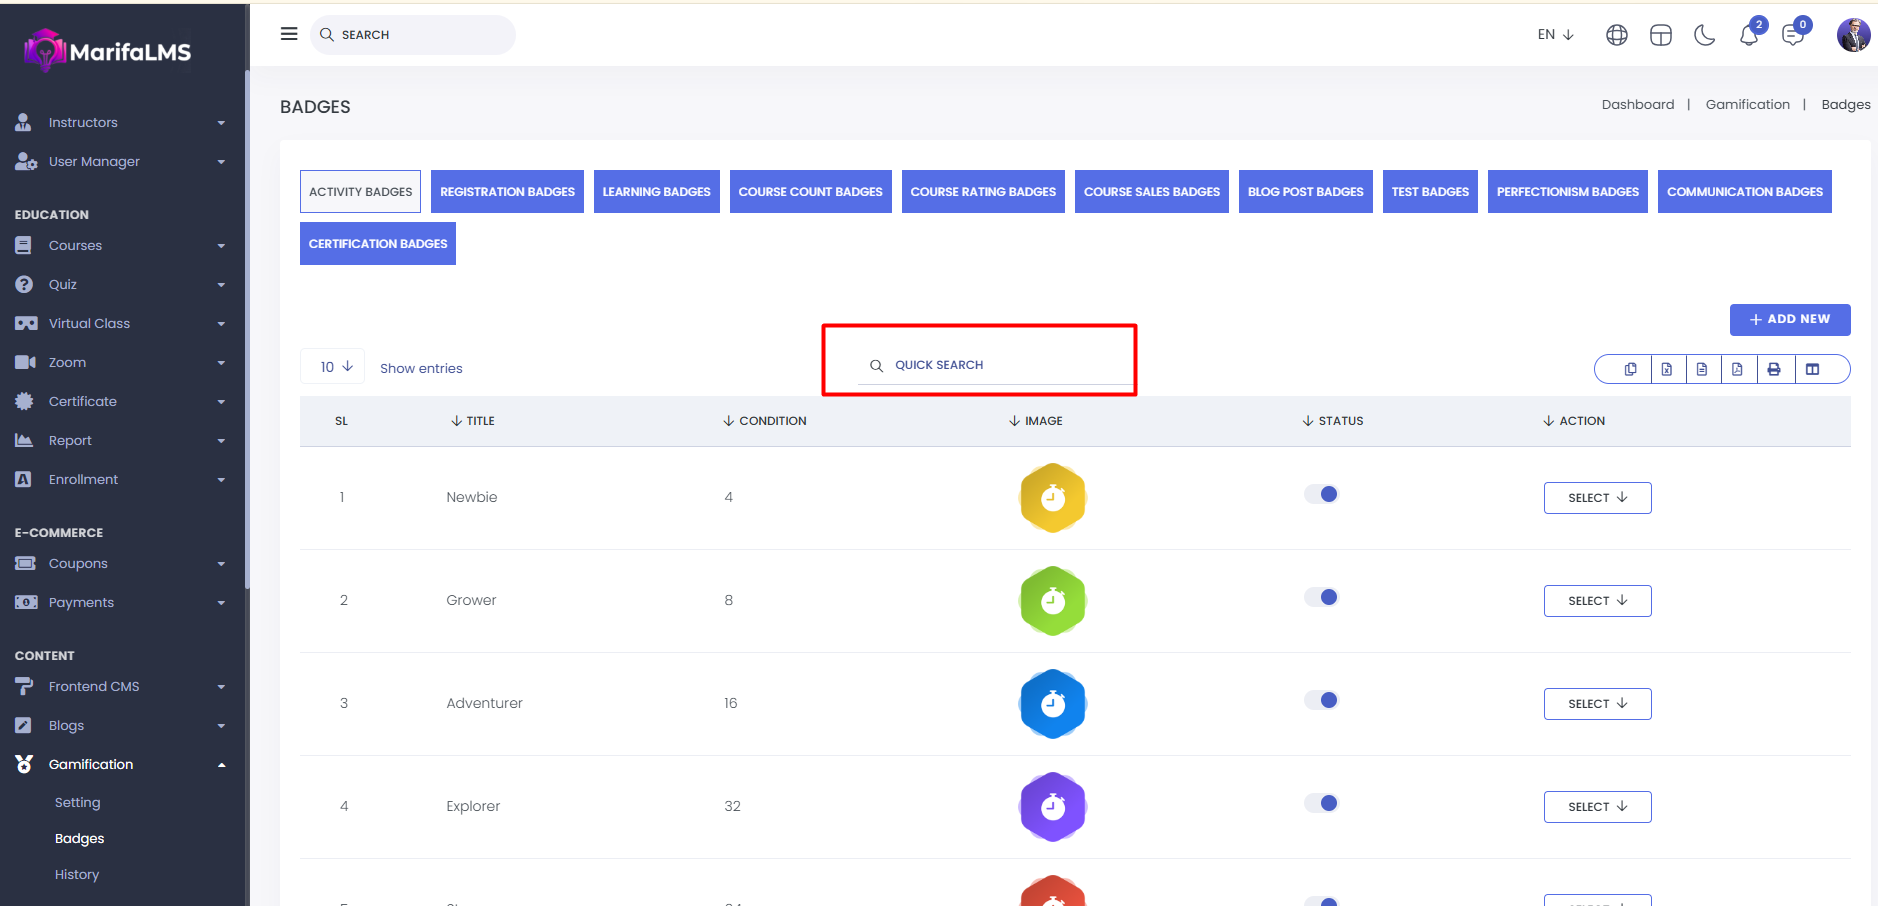The height and width of the screenshot is (906, 1878).
Task: Switch to the Learning Badges tab
Action: [656, 192]
